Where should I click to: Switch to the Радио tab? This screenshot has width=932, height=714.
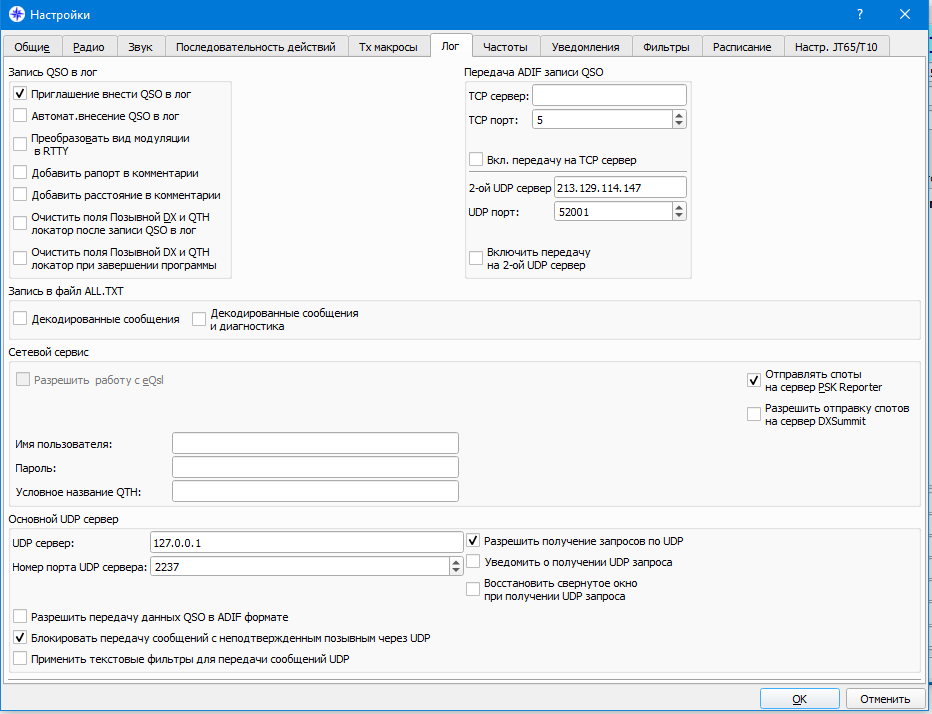89,47
